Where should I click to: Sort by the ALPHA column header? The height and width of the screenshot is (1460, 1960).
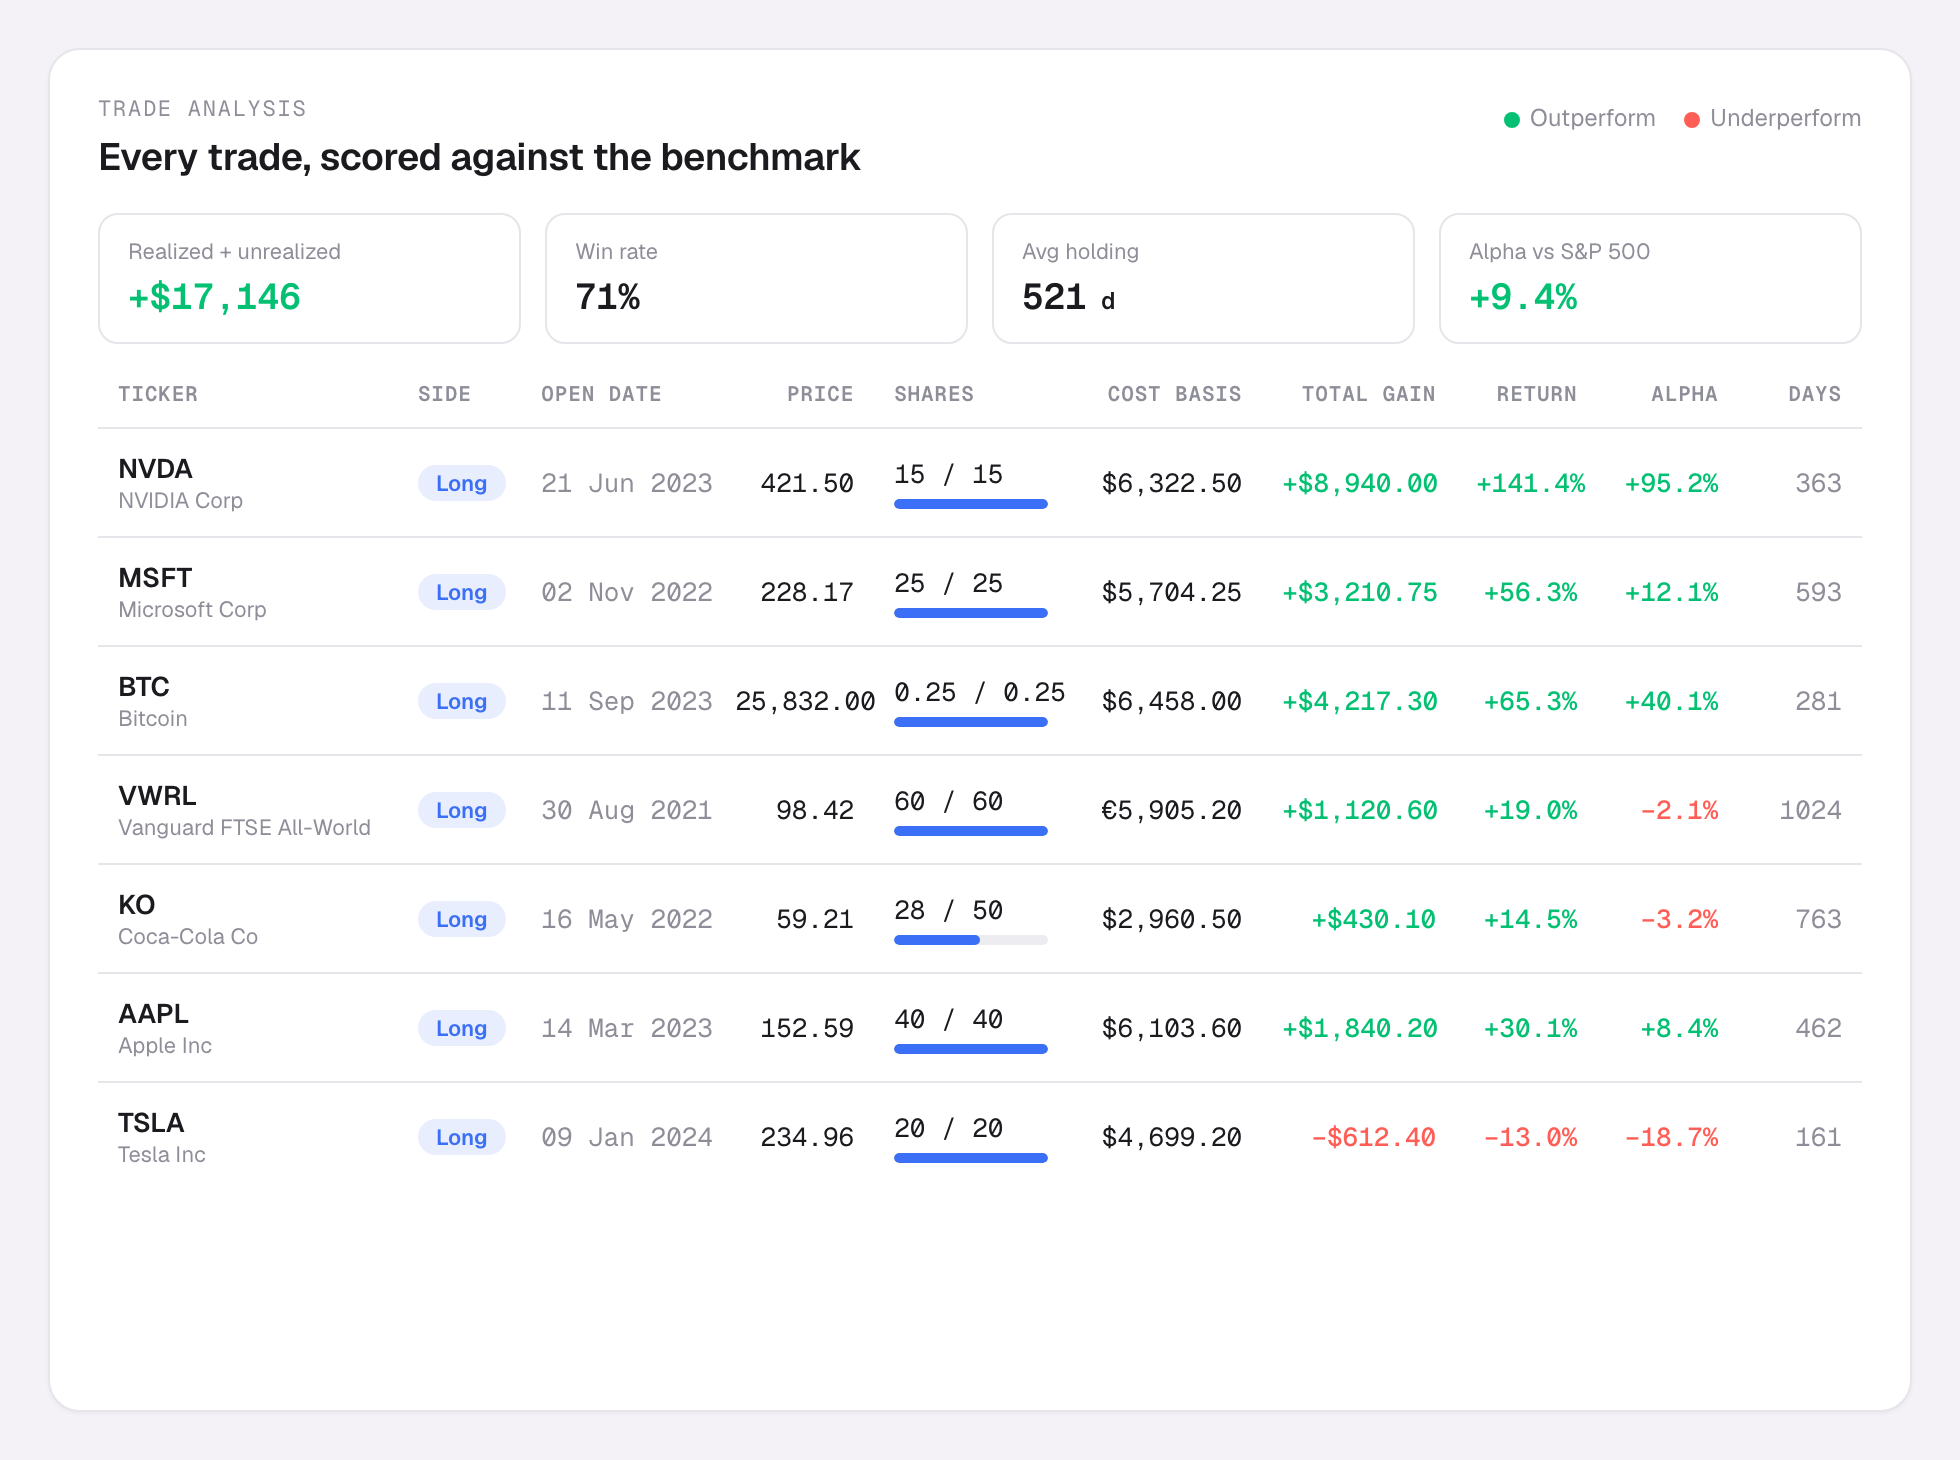(1684, 394)
